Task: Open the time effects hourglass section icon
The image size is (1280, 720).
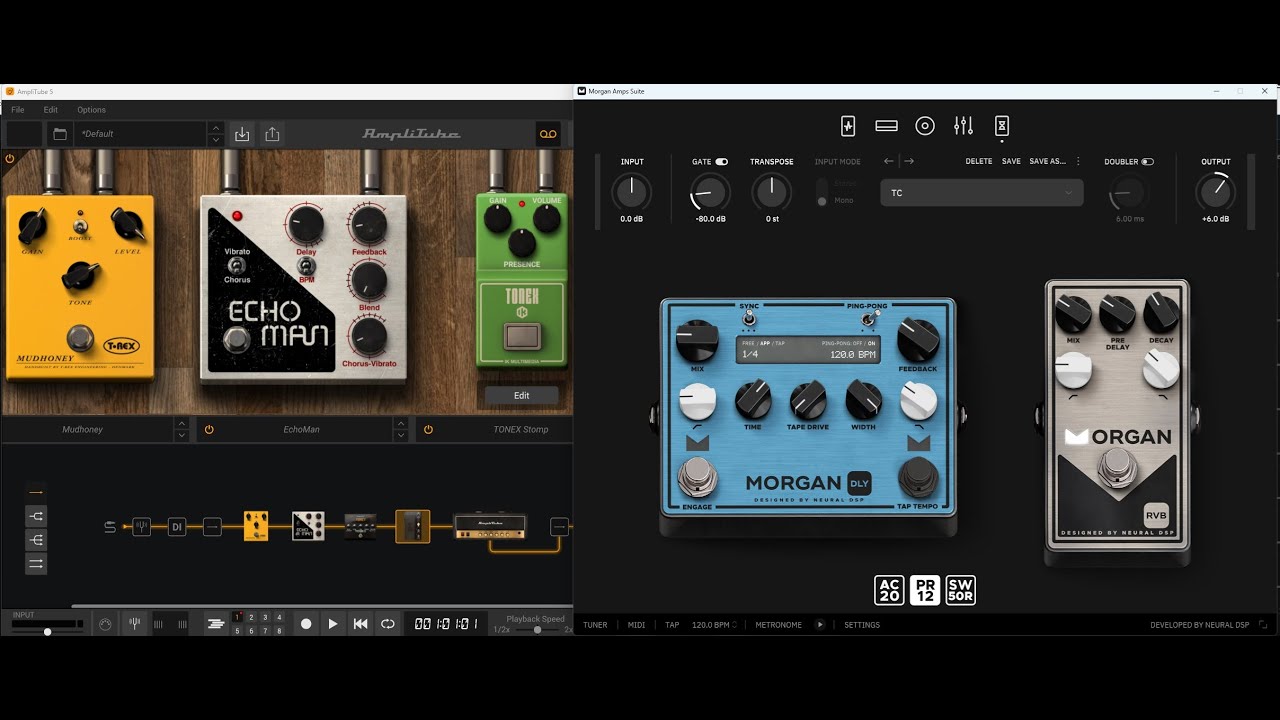Action: pos(1002,126)
